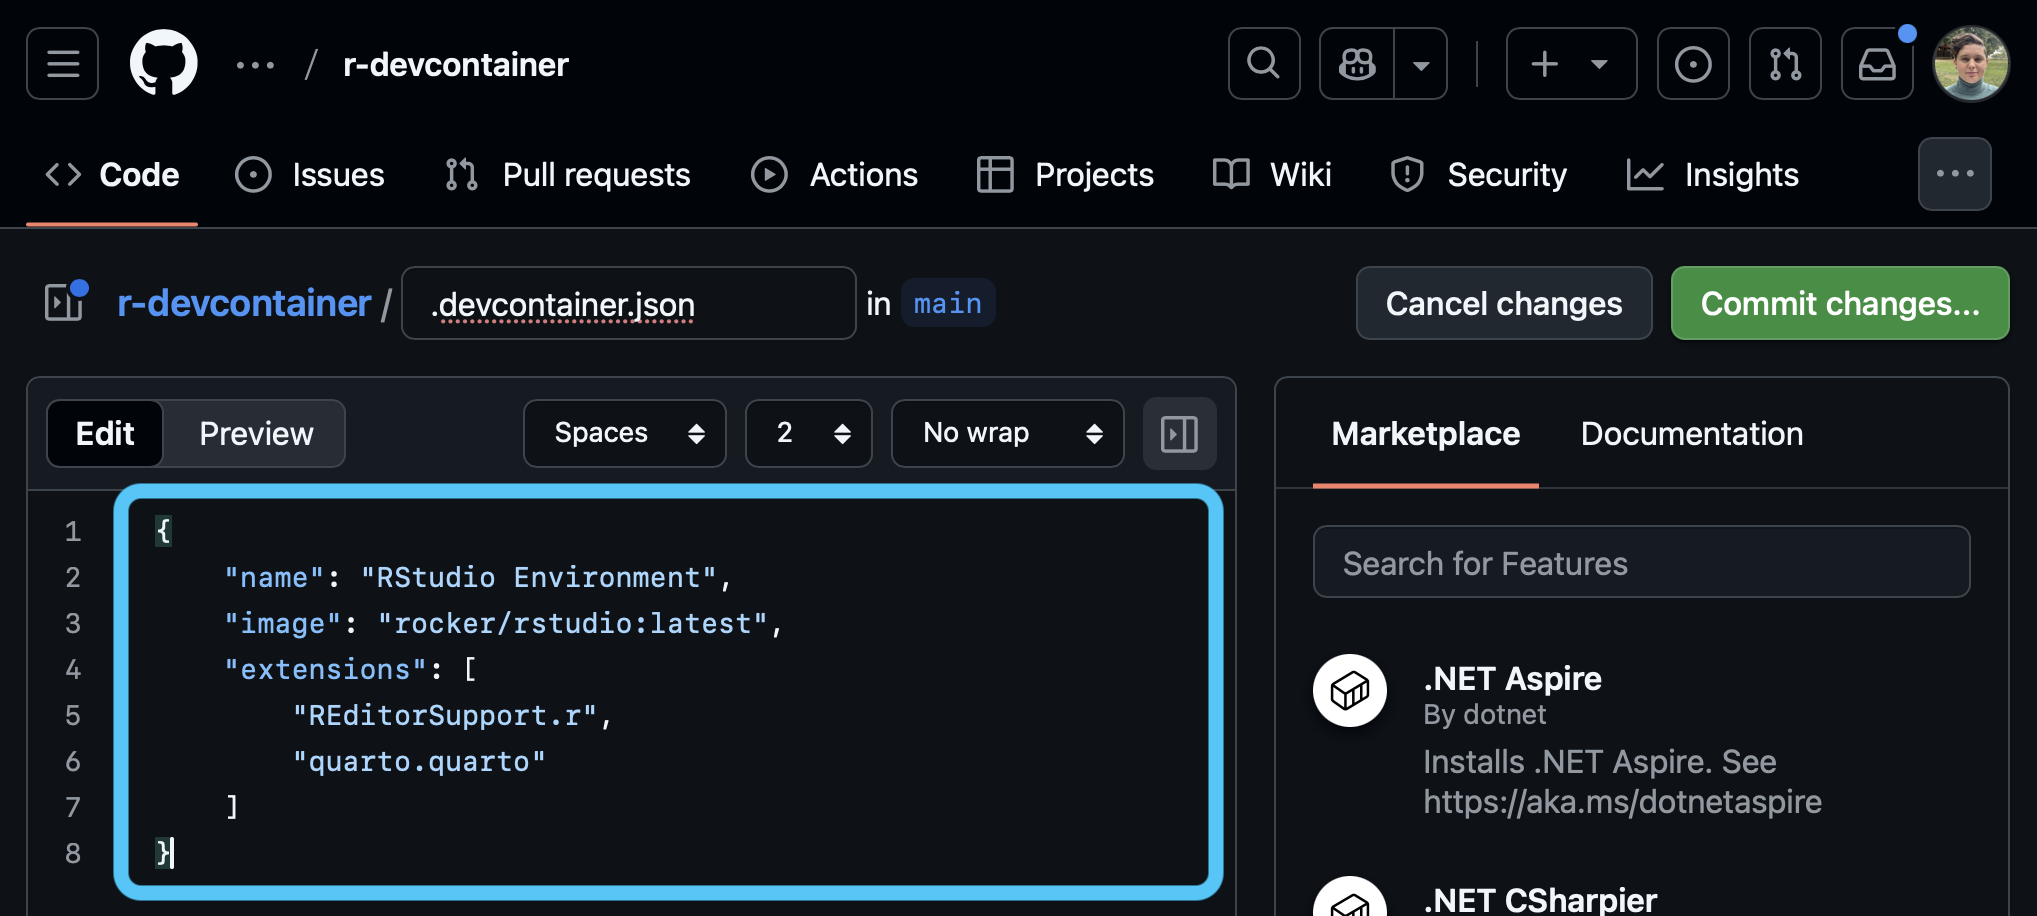Click Cancel changes button
2037x916 pixels.
point(1504,303)
